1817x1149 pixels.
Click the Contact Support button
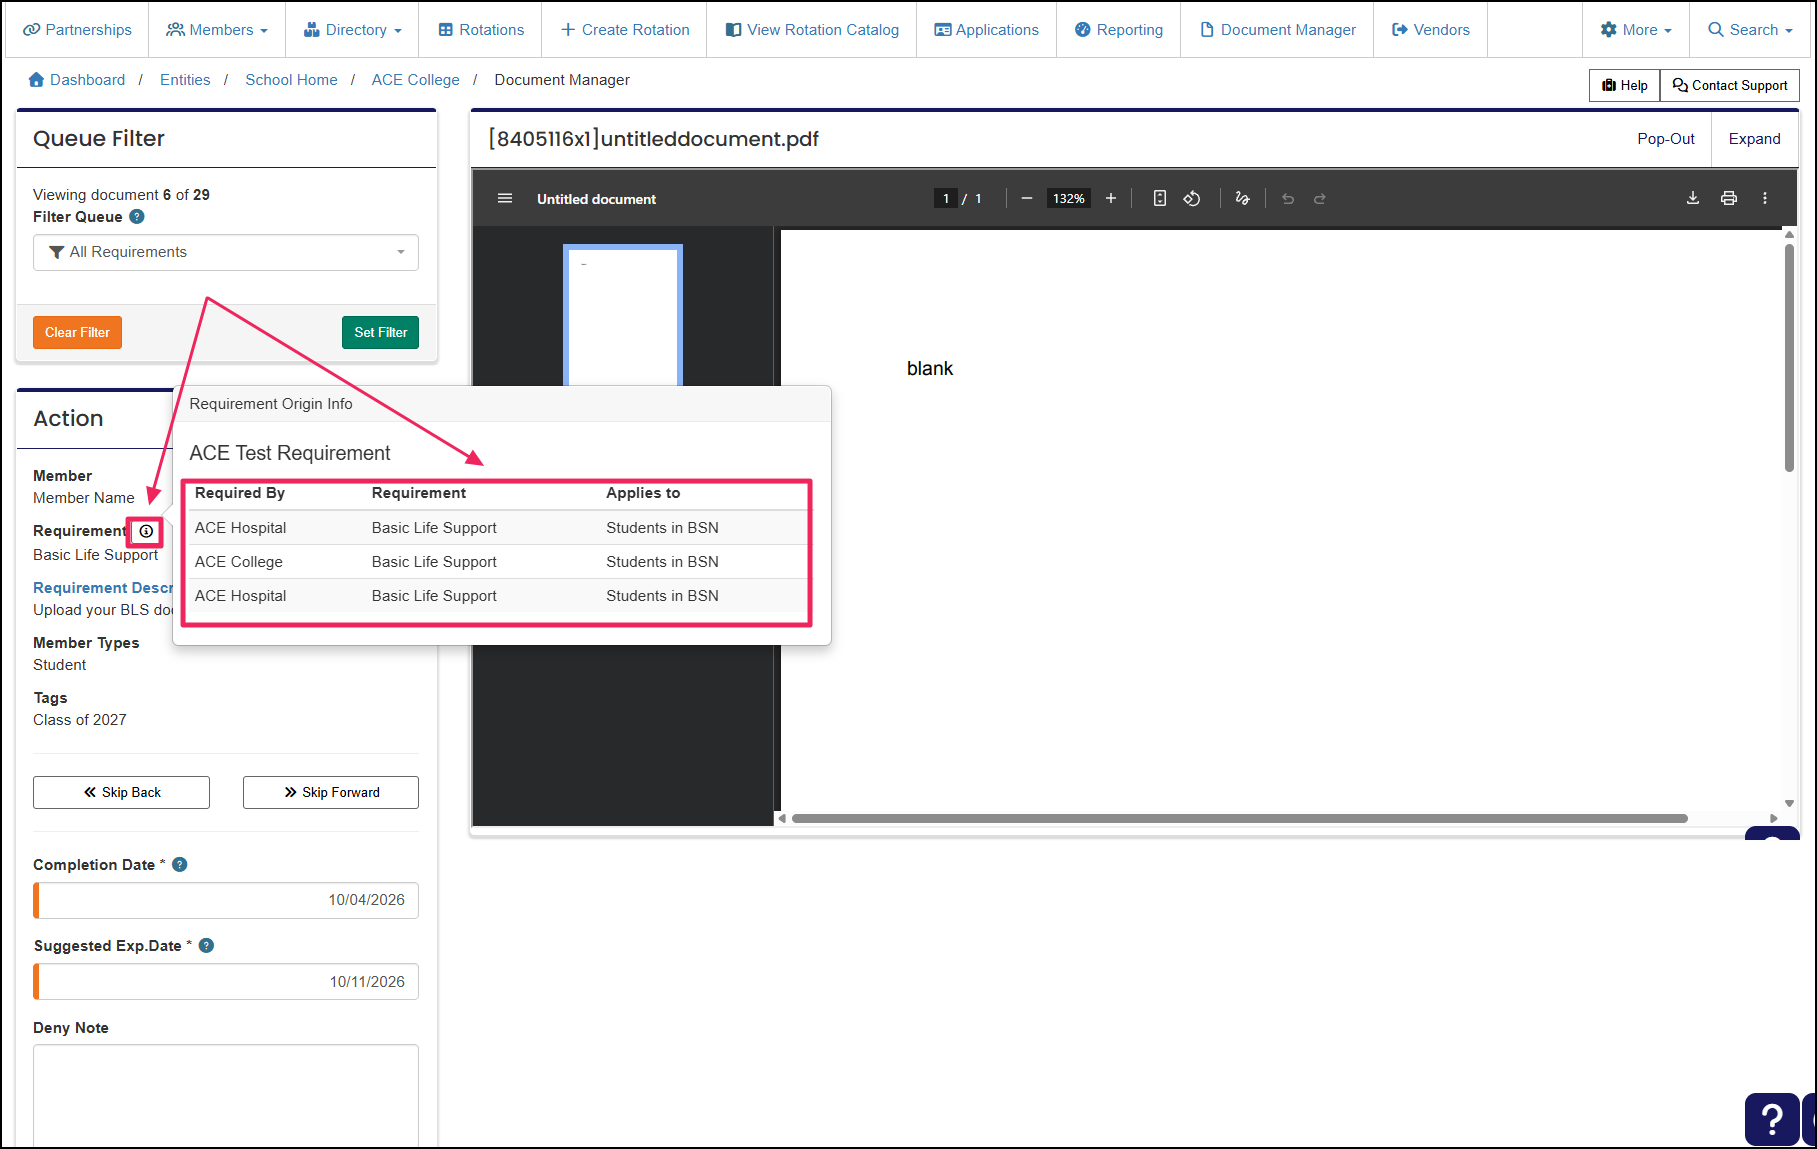point(1730,85)
